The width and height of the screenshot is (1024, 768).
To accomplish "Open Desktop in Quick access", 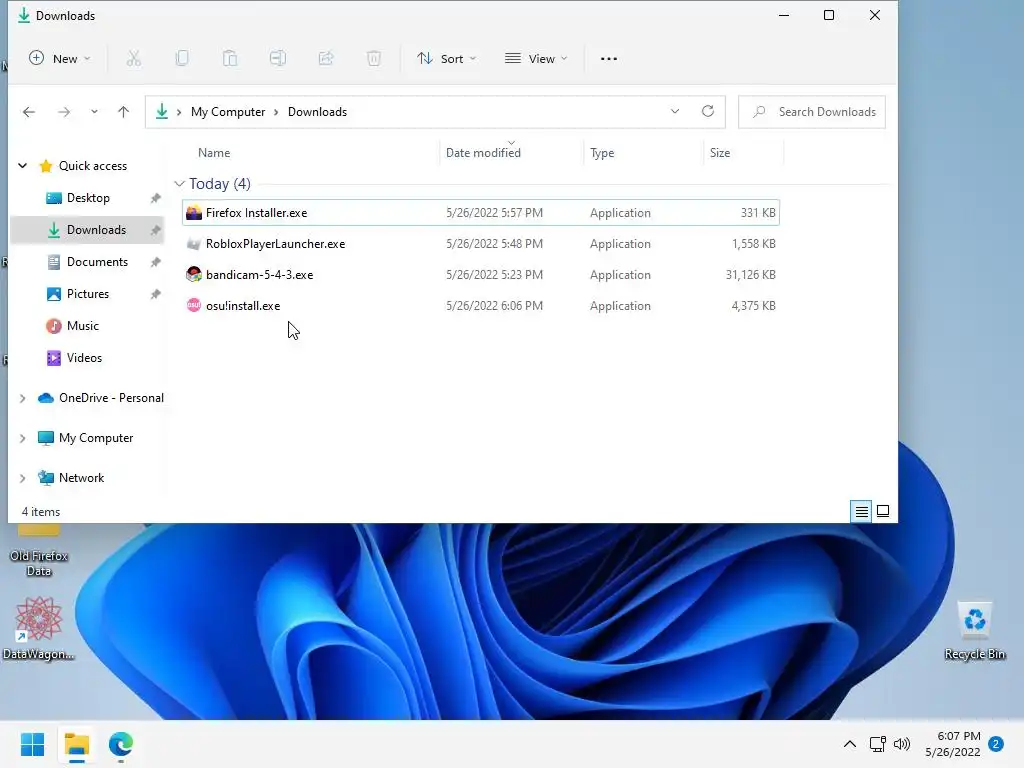I will (88, 198).
